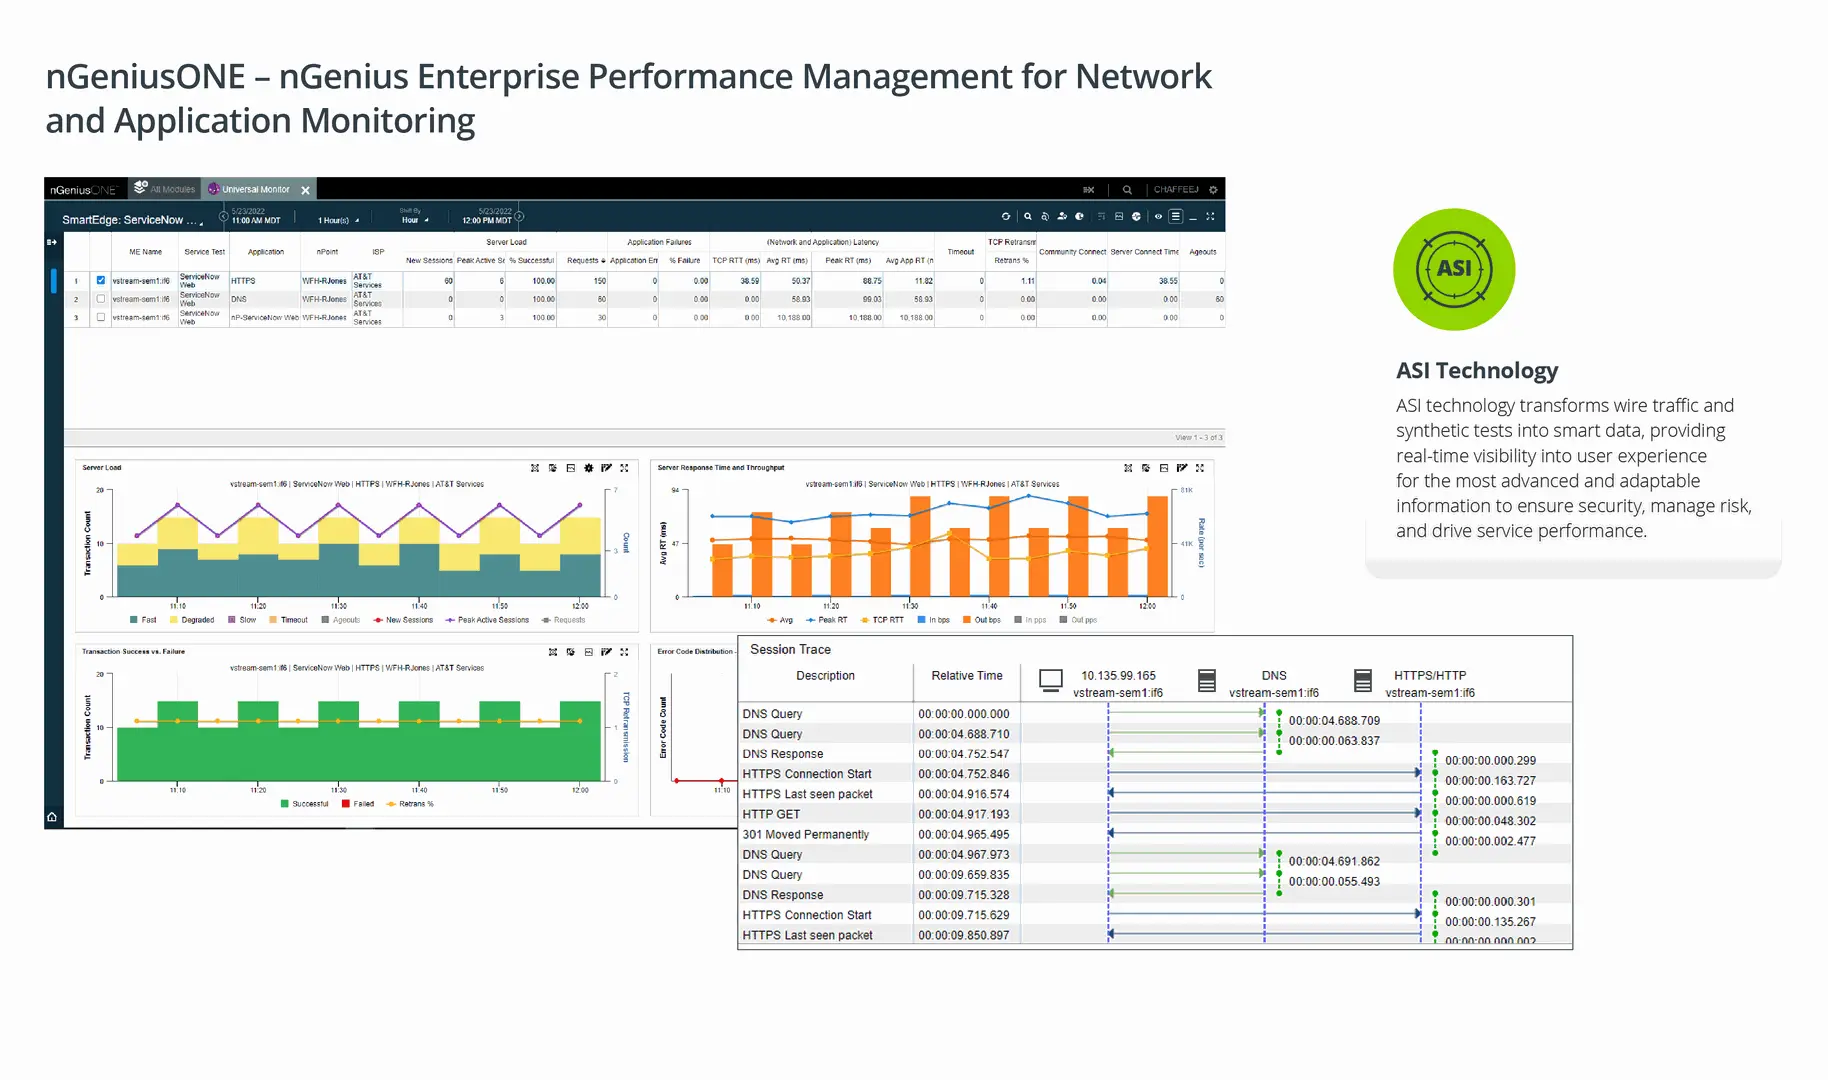Viewport: 1828px width, 1080px height.
Task: Step back using arrow before 11:00 AM MDT
Action: [x=223, y=216]
